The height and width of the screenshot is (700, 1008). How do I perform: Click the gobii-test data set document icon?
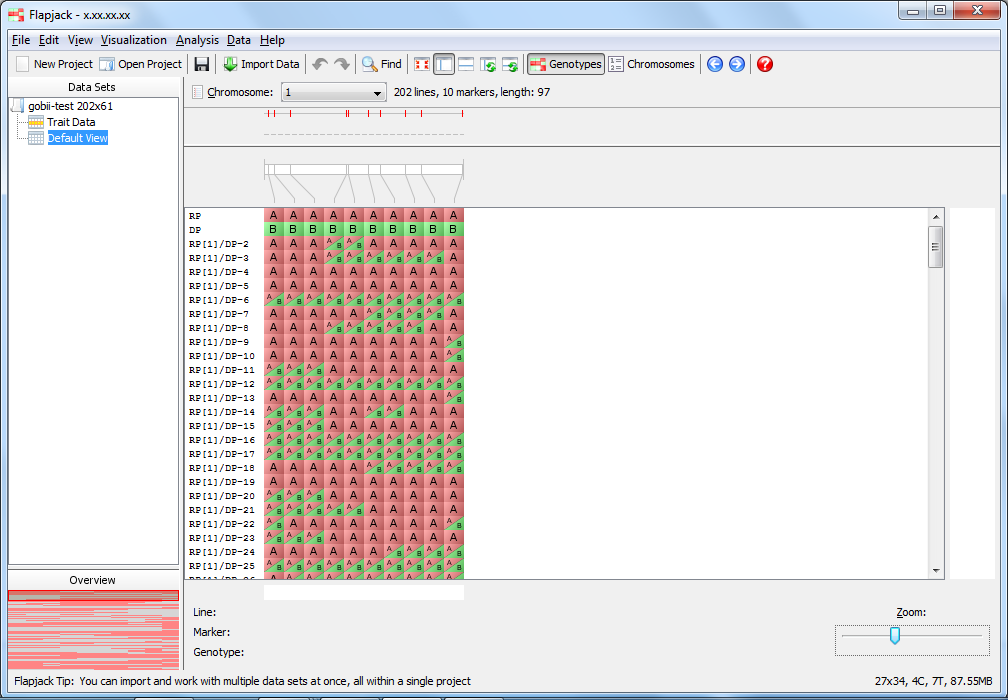(x=18, y=106)
